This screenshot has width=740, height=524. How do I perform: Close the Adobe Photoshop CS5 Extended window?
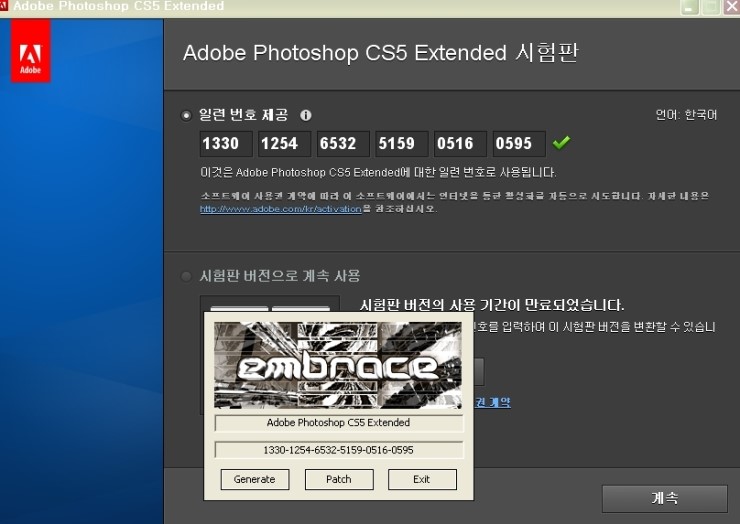[x=732, y=7]
